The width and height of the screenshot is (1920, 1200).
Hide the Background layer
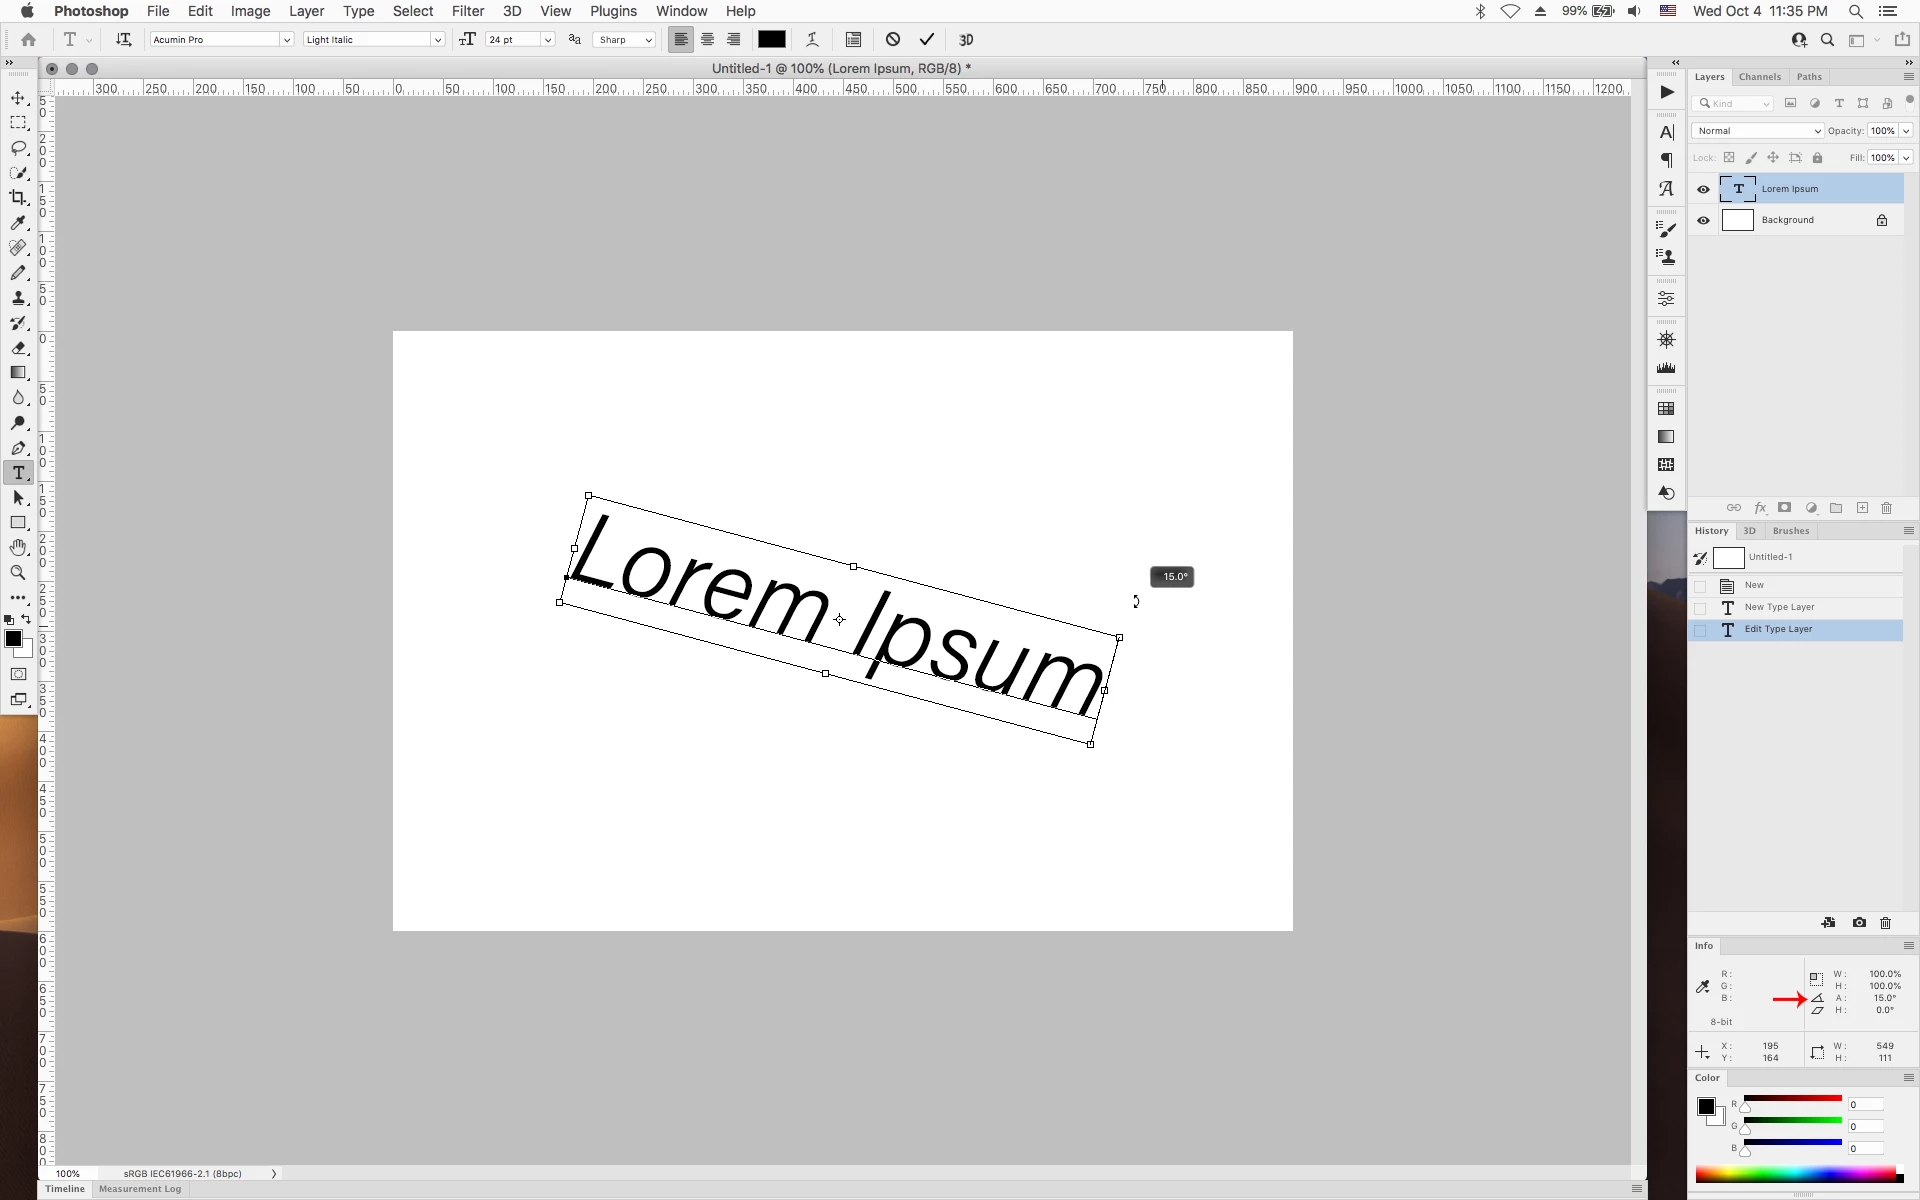pyautogui.click(x=1703, y=220)
